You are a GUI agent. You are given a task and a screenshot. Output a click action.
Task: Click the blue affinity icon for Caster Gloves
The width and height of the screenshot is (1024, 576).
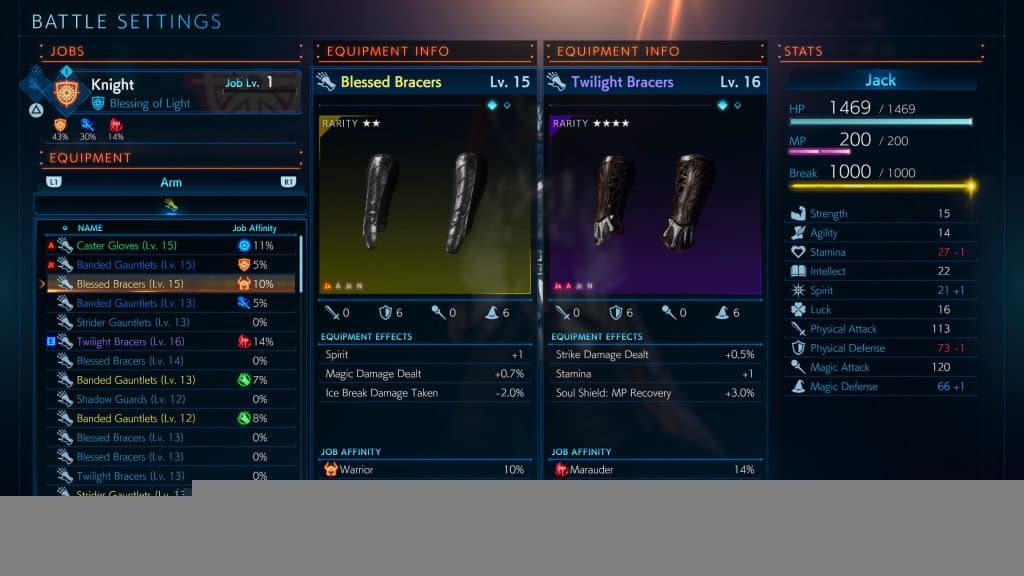pyautogui.click(x=244, y=246)
